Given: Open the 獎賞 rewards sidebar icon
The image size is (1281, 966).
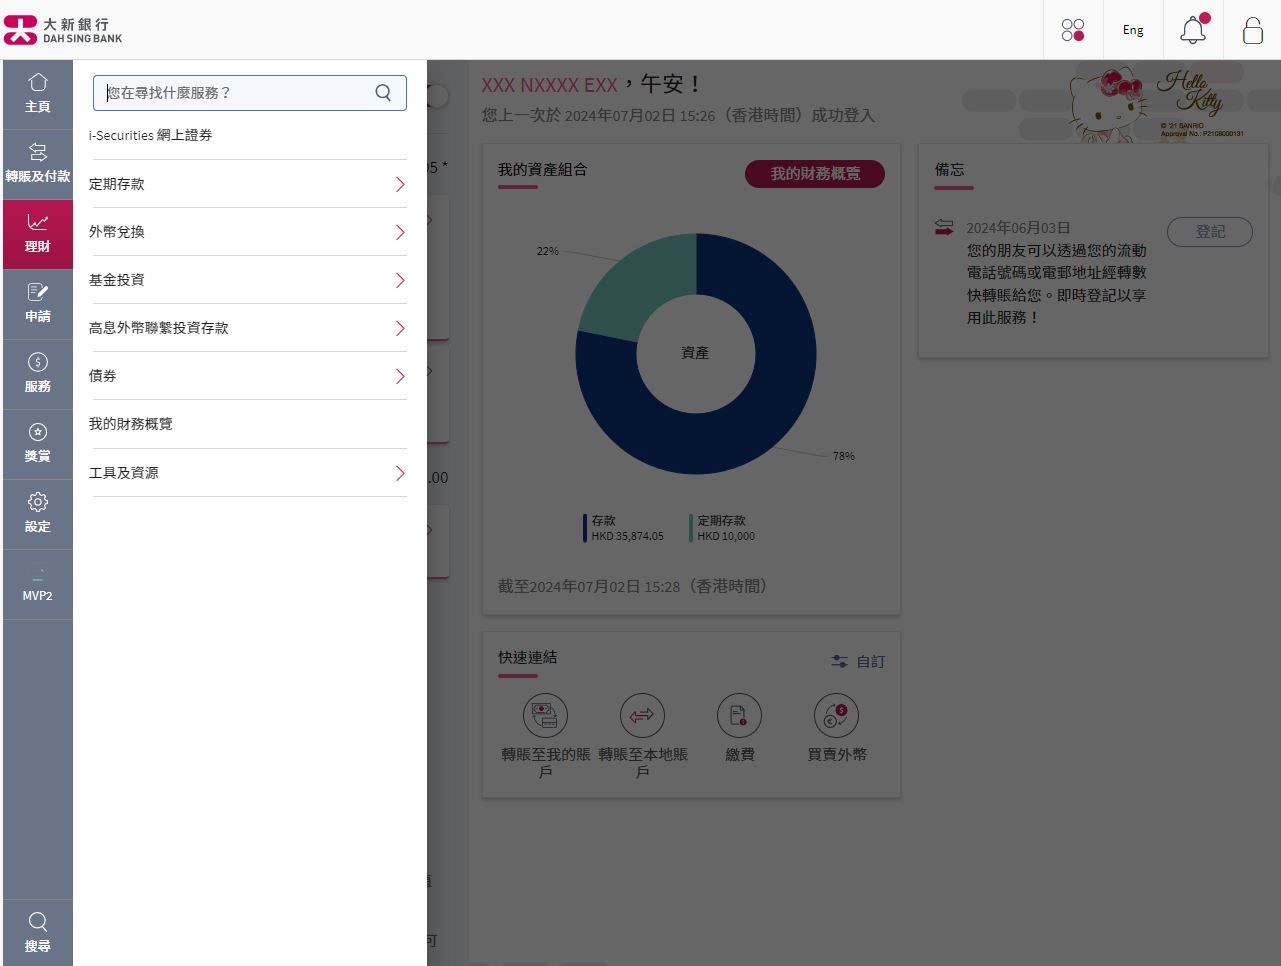Looking at the screenshot, I should (37, 444).
